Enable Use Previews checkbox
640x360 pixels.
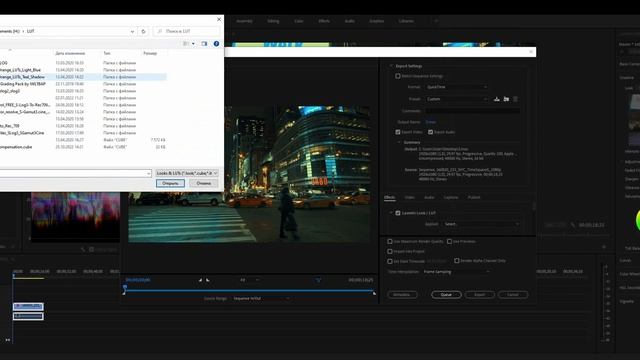(x=449, y=242)
